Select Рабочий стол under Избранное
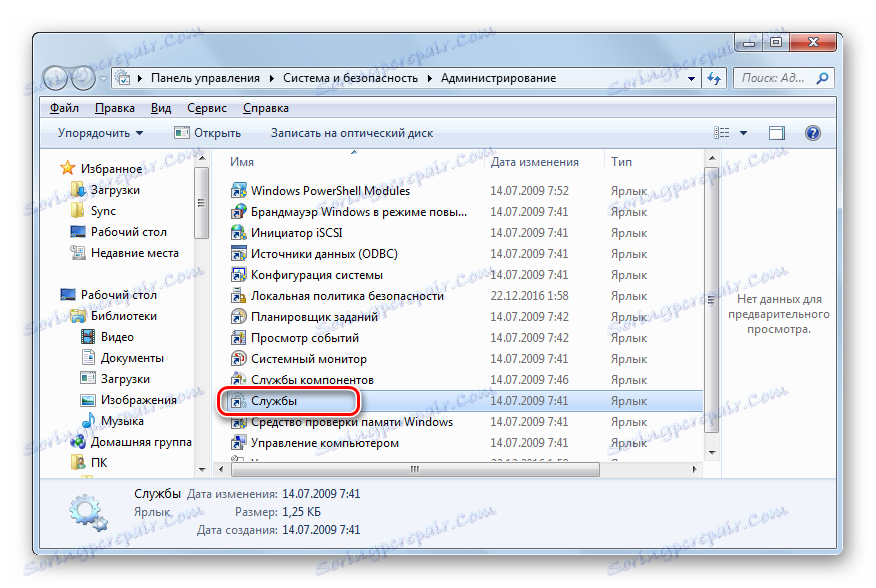 pyautogui.click(x=128, y=232)
